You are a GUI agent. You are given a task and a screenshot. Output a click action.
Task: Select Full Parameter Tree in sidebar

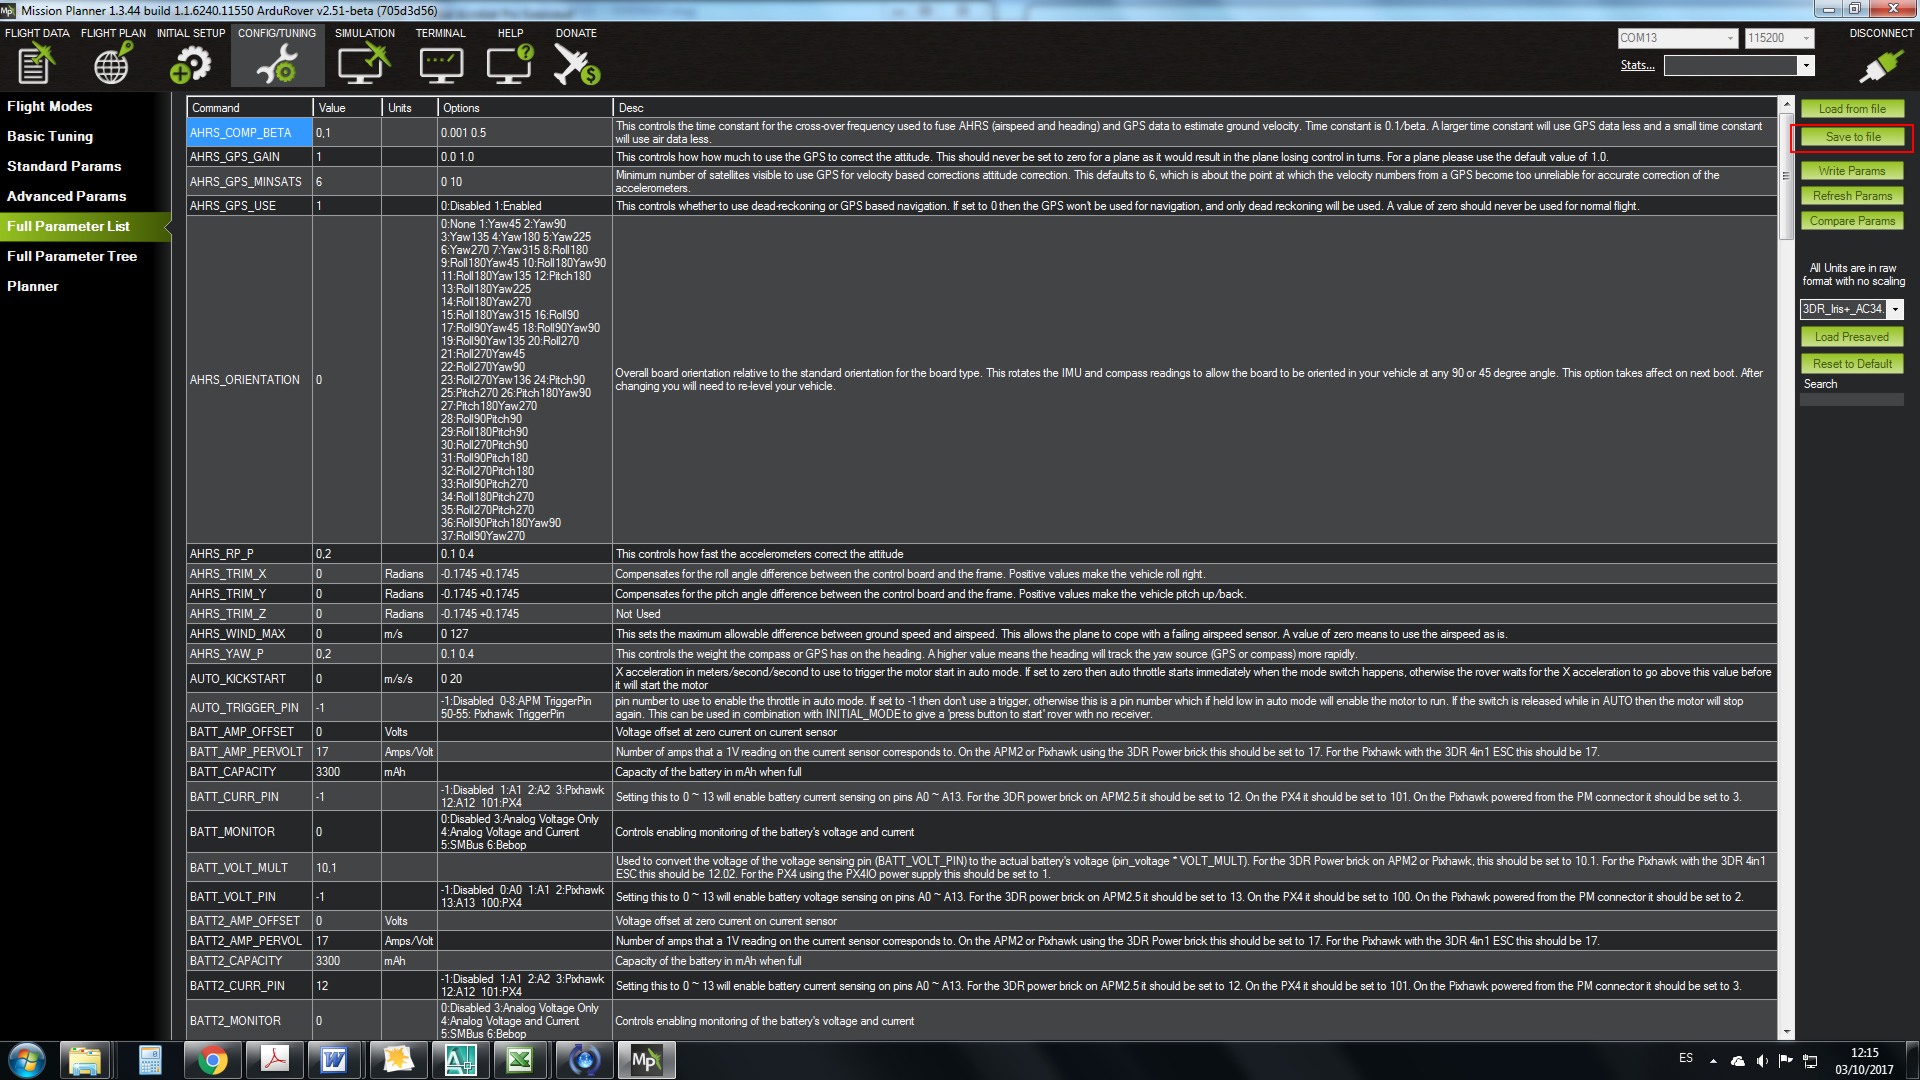72,256
